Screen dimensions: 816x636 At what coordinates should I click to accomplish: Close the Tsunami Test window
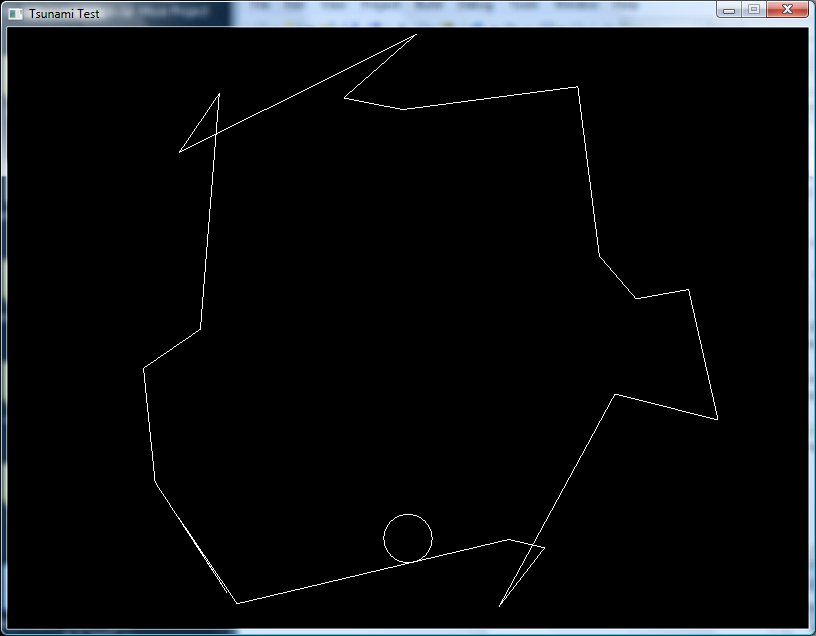point(787,10)
